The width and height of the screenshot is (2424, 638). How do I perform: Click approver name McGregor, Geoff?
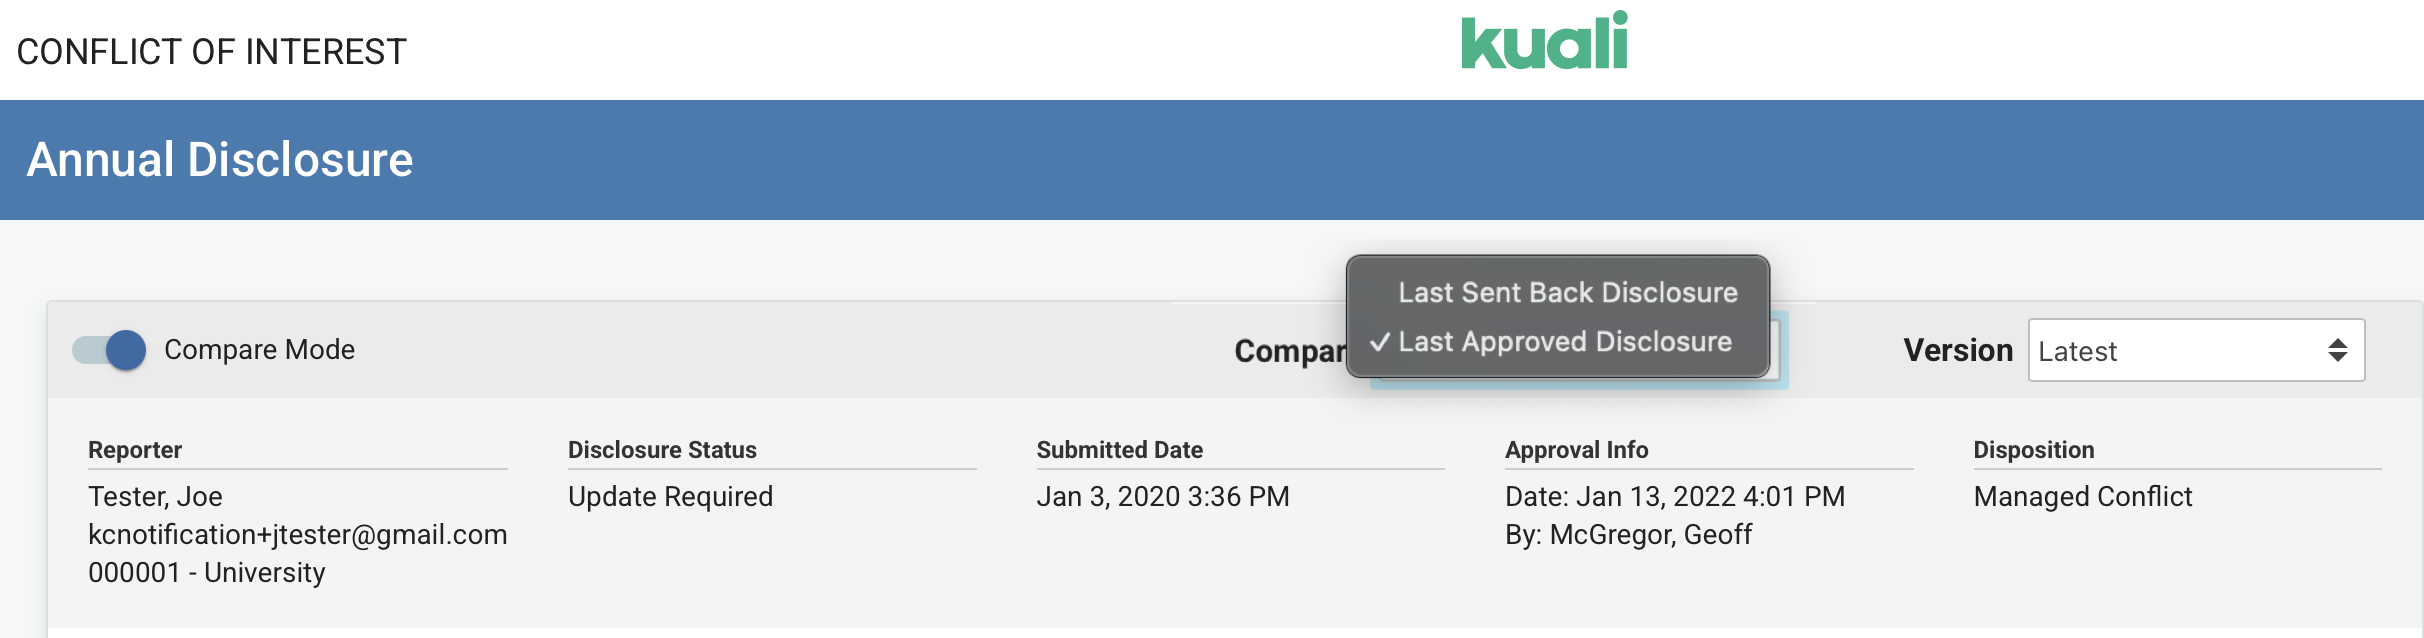click(1650, 535)
